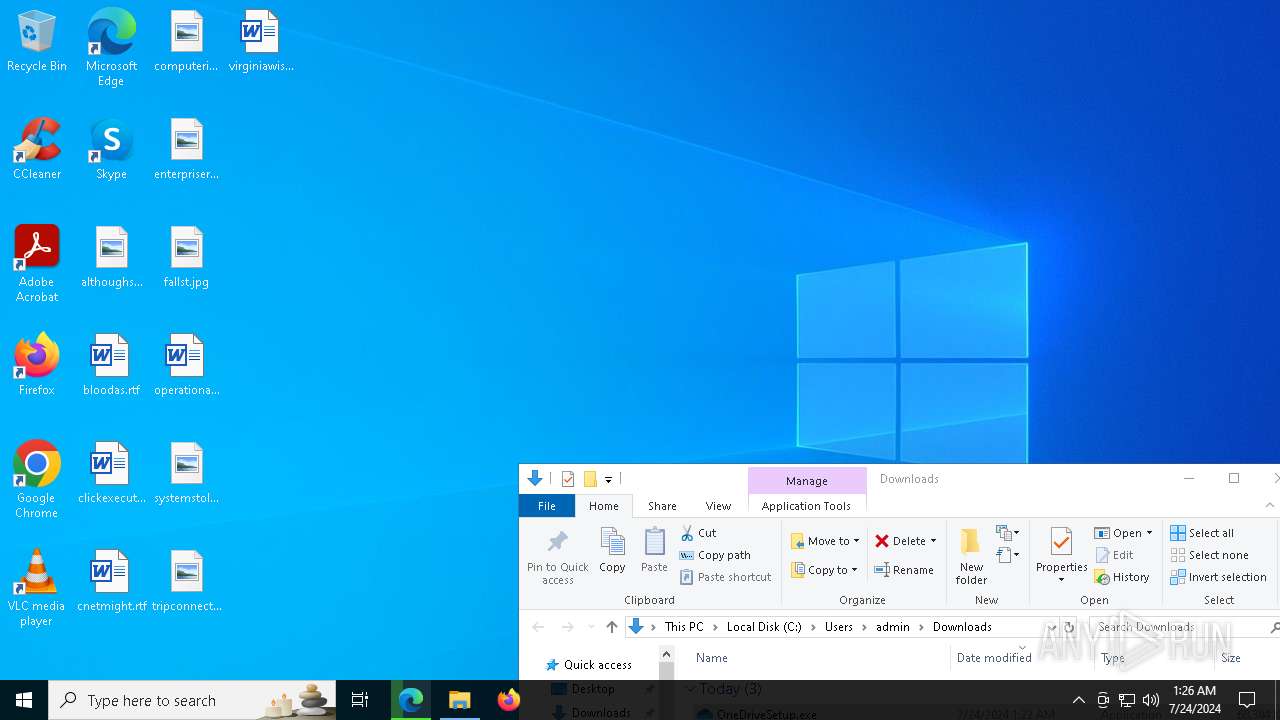Expand Properties dropdown arrow
The width and height of the screenshot is (1280, 720).
point(1061,580)
